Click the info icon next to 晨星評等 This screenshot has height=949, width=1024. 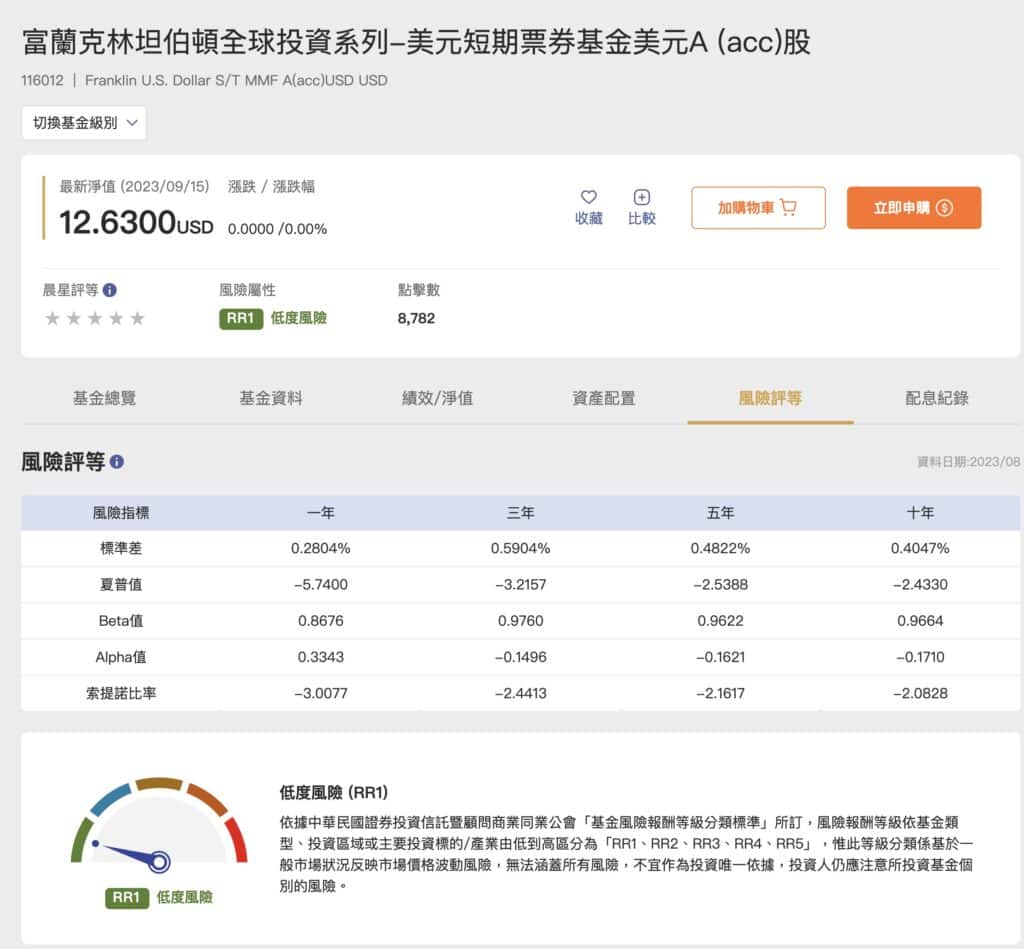[110, 291]
